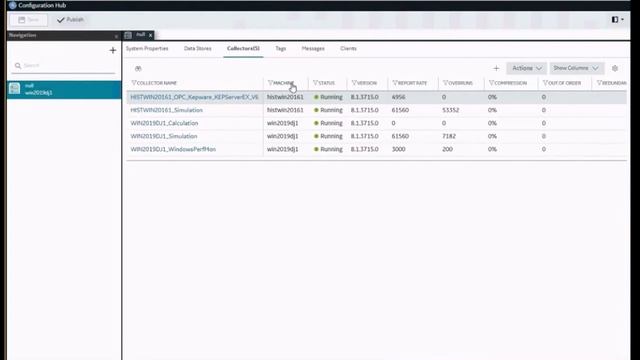Filter the Machine column
Image resolution: width=640 pixels, height=360 pixels.
click(x=270, y=83)
